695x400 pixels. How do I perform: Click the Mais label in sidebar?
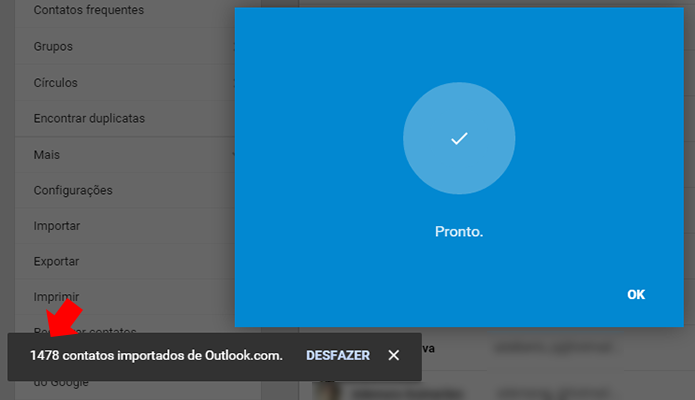(x=47, y=155)
